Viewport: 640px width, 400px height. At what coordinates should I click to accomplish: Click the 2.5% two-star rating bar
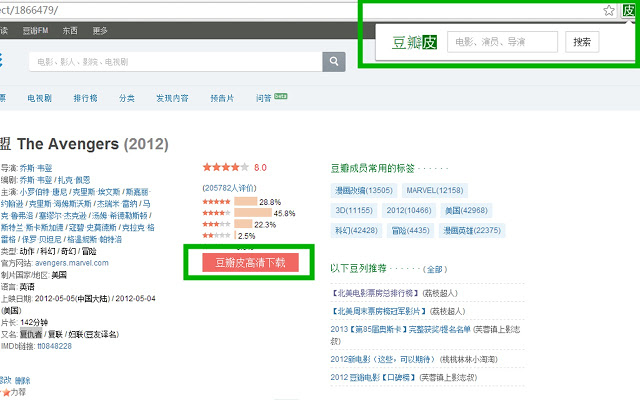pos(235,235)
